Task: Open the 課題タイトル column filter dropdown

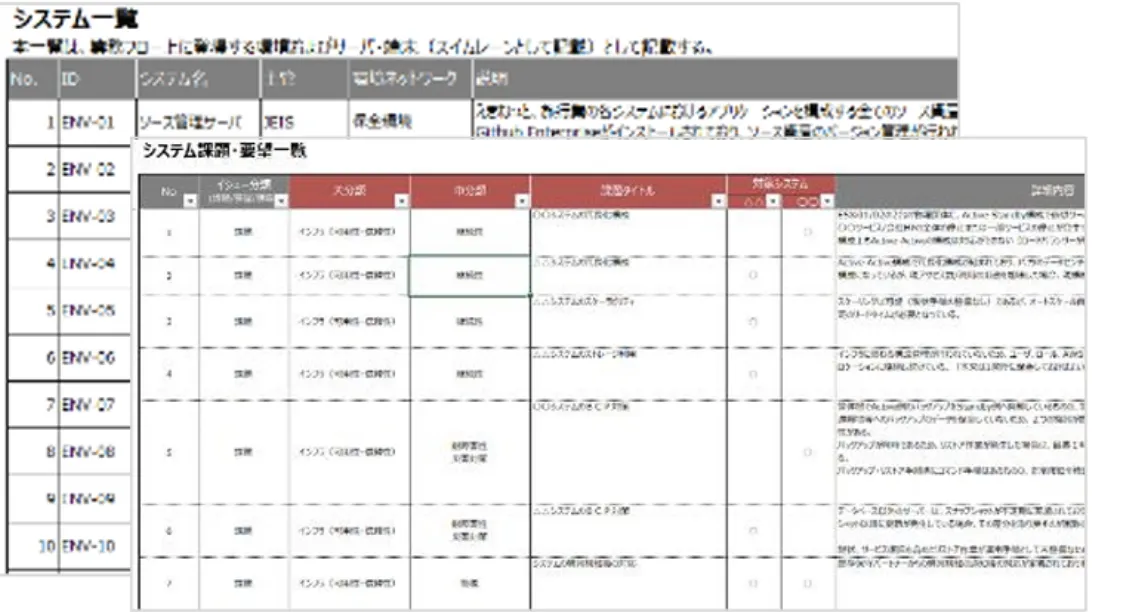Action: 718,201
